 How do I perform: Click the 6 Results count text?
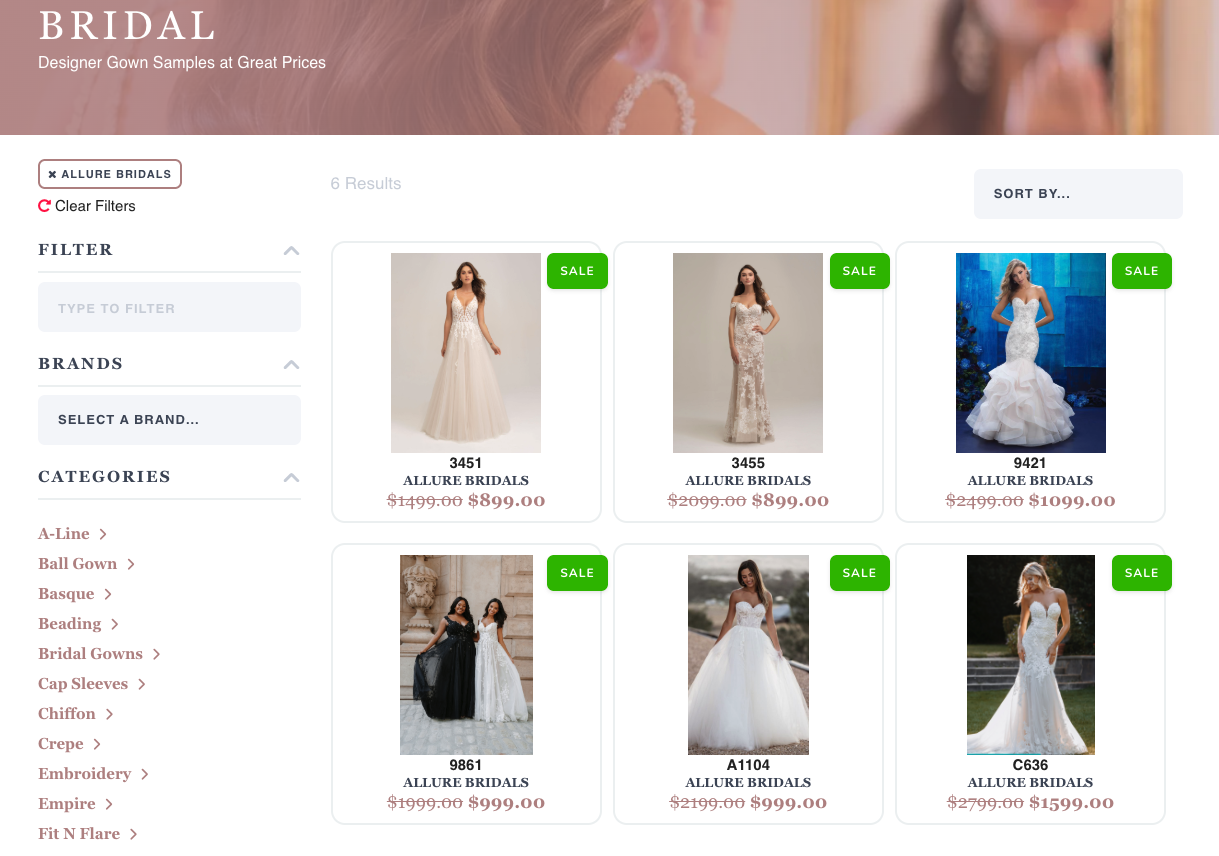tap(366, 184)
